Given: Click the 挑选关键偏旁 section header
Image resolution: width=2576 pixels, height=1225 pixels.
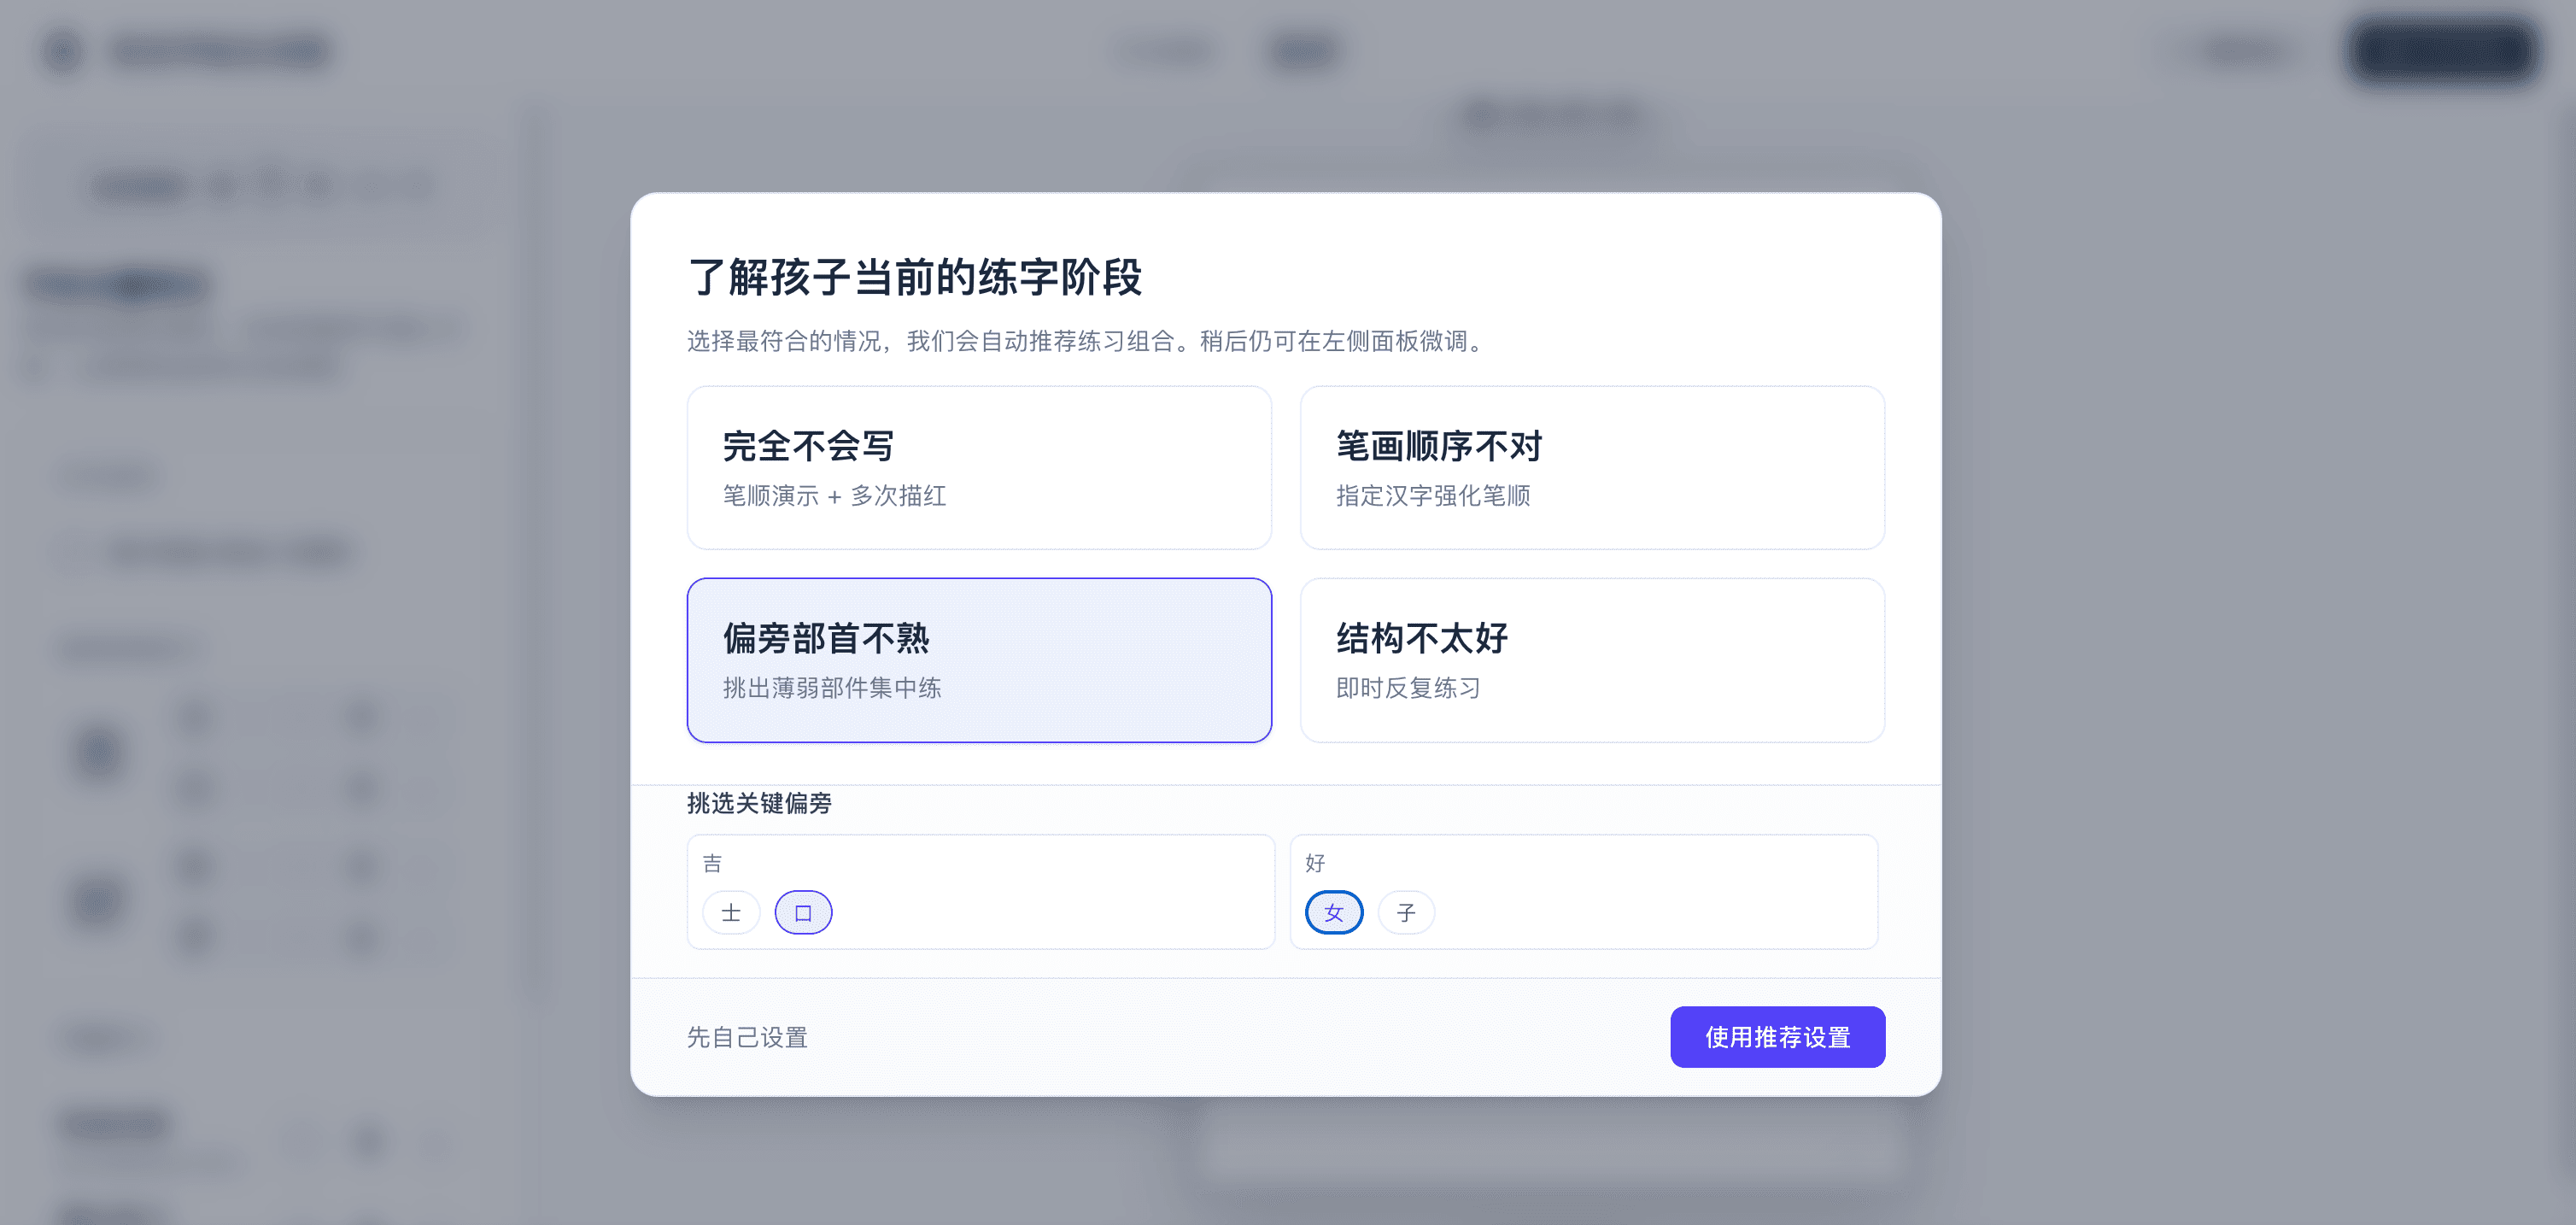Looking at the screenshot, I should point(761,804).
